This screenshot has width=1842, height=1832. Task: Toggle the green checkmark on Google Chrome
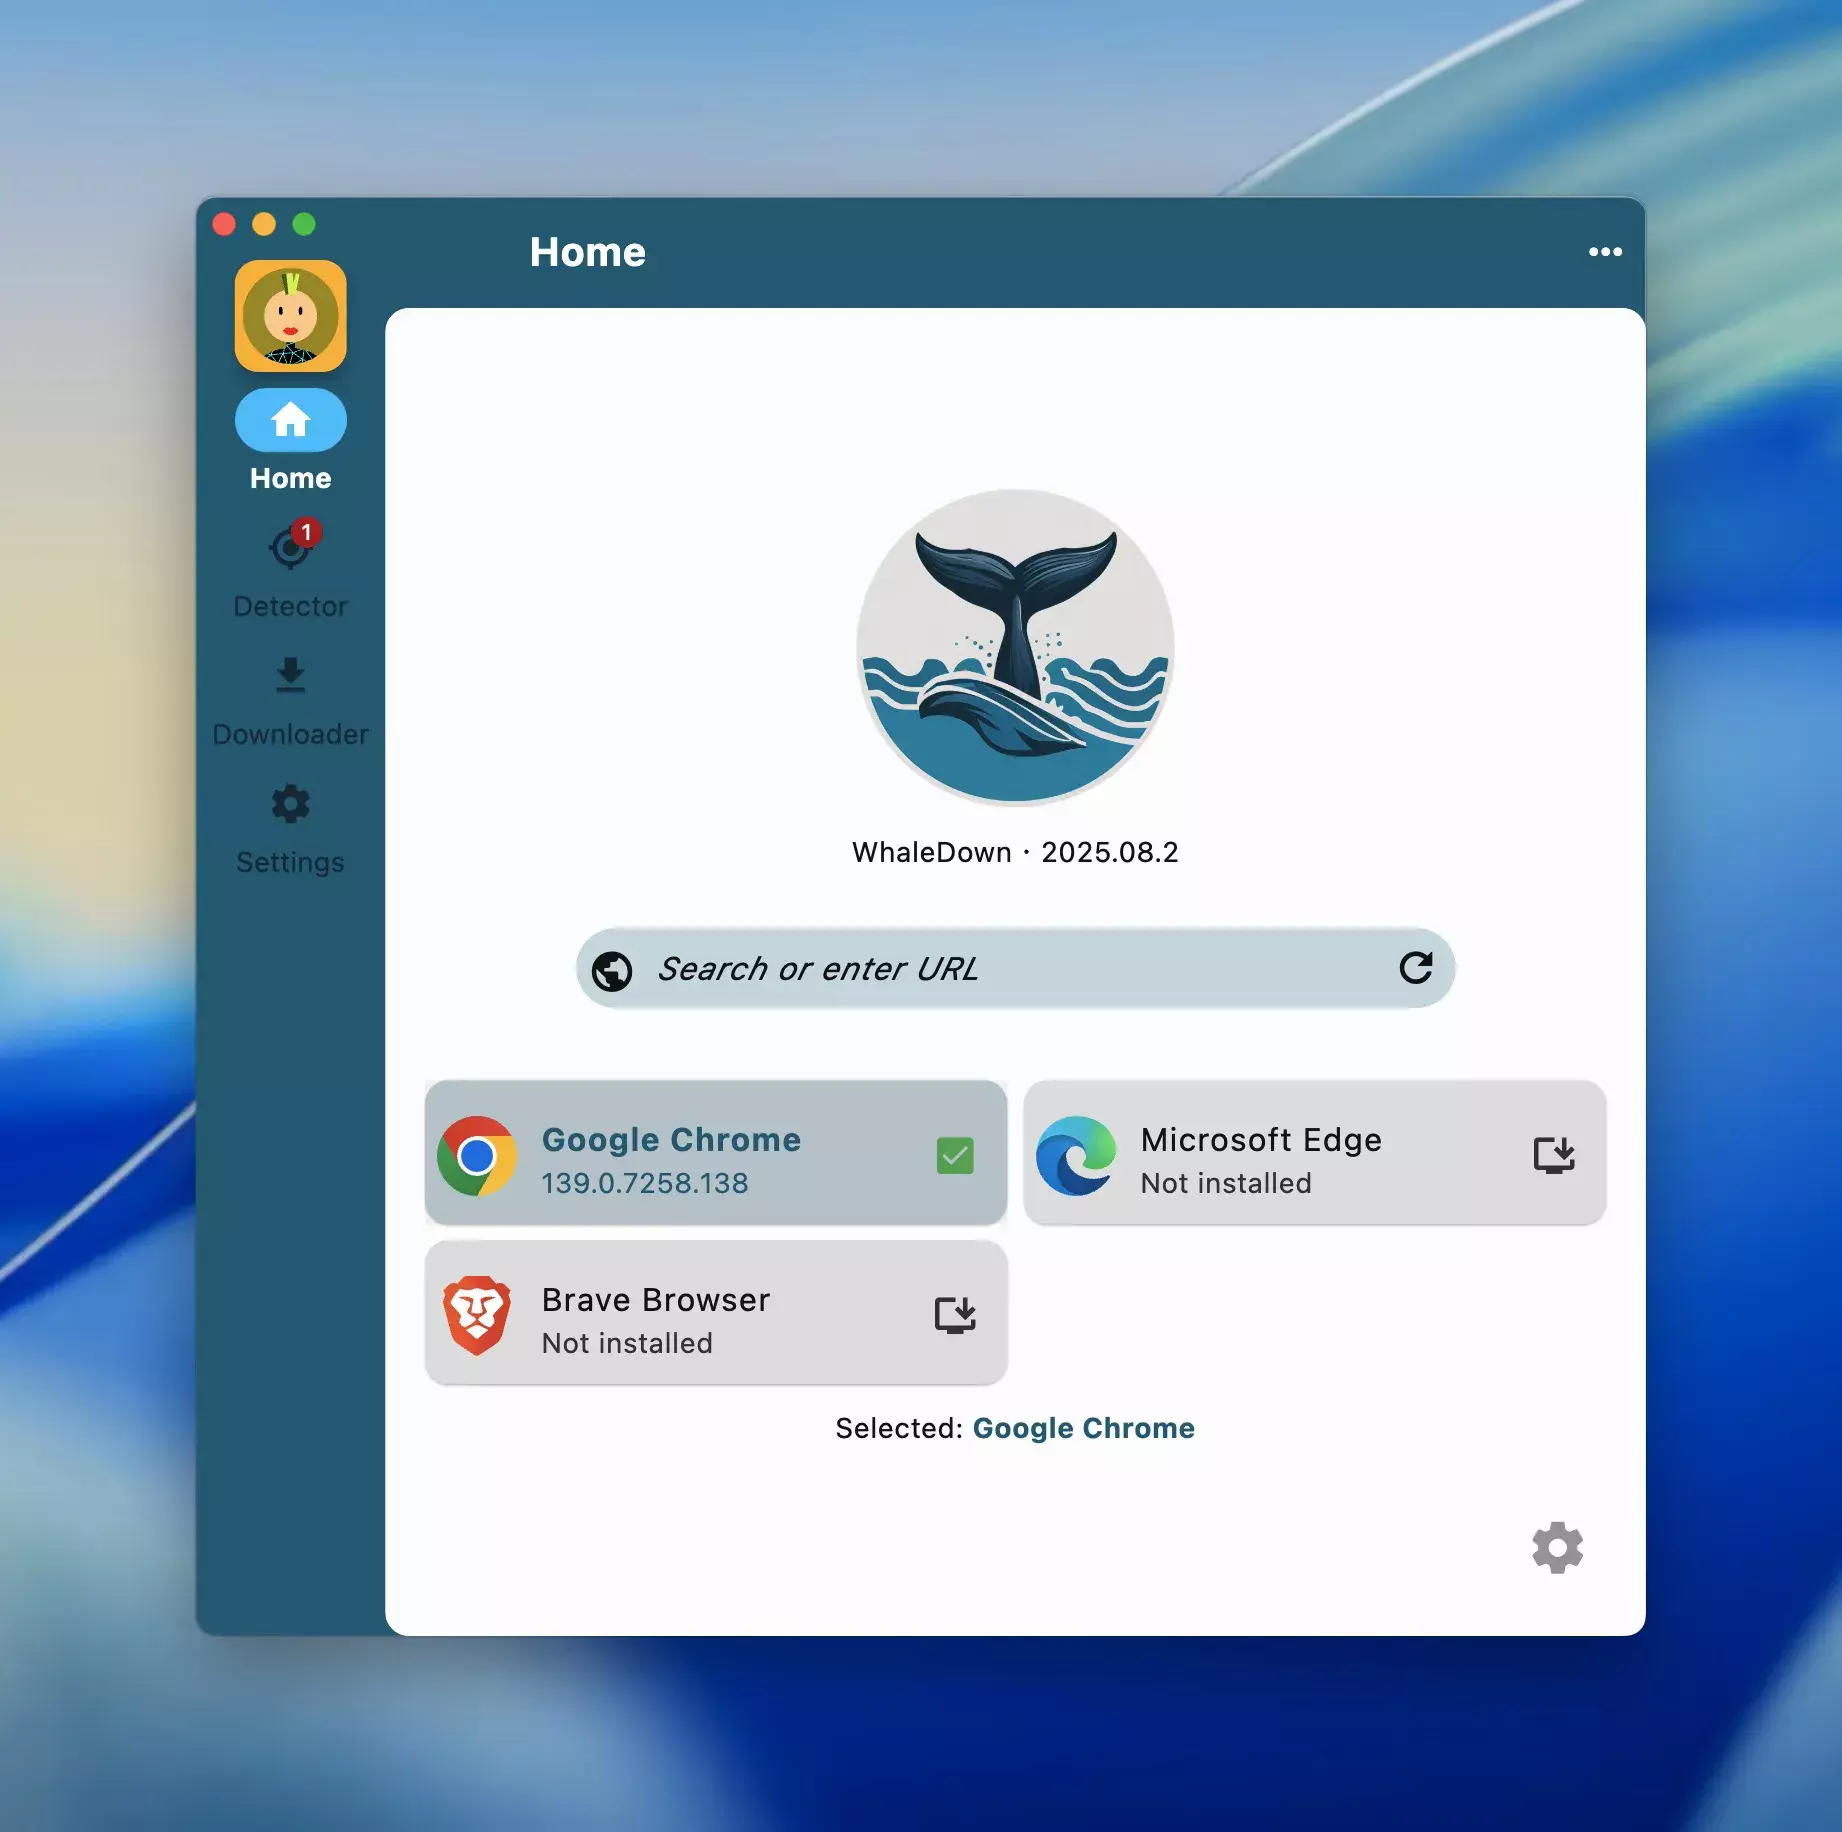tap(955, 1156)
